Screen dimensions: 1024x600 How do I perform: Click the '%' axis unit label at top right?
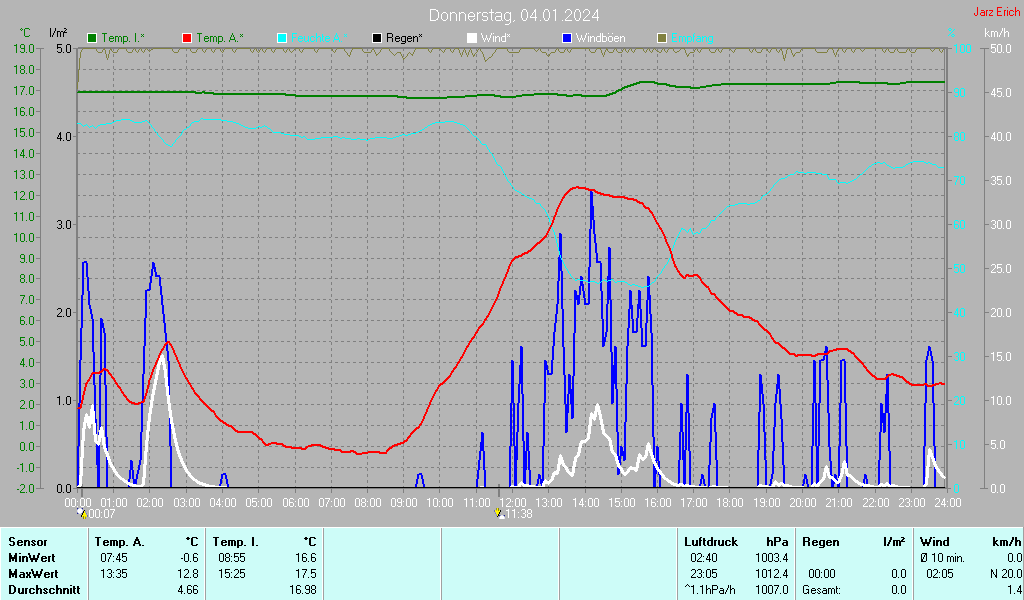[952, 33]
